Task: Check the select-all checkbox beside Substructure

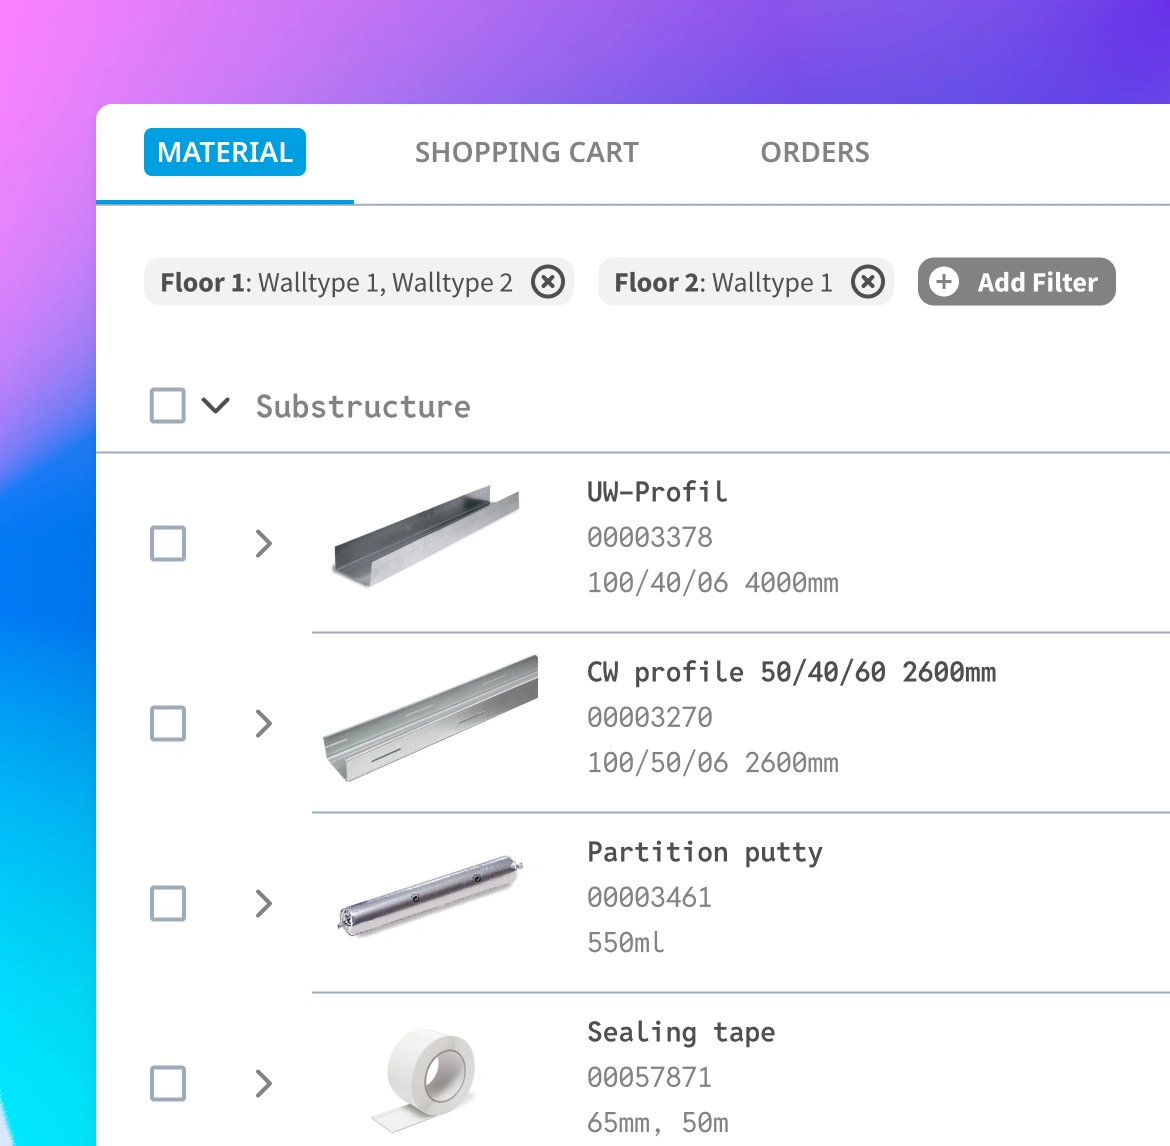Action: (x=167, y=406)
